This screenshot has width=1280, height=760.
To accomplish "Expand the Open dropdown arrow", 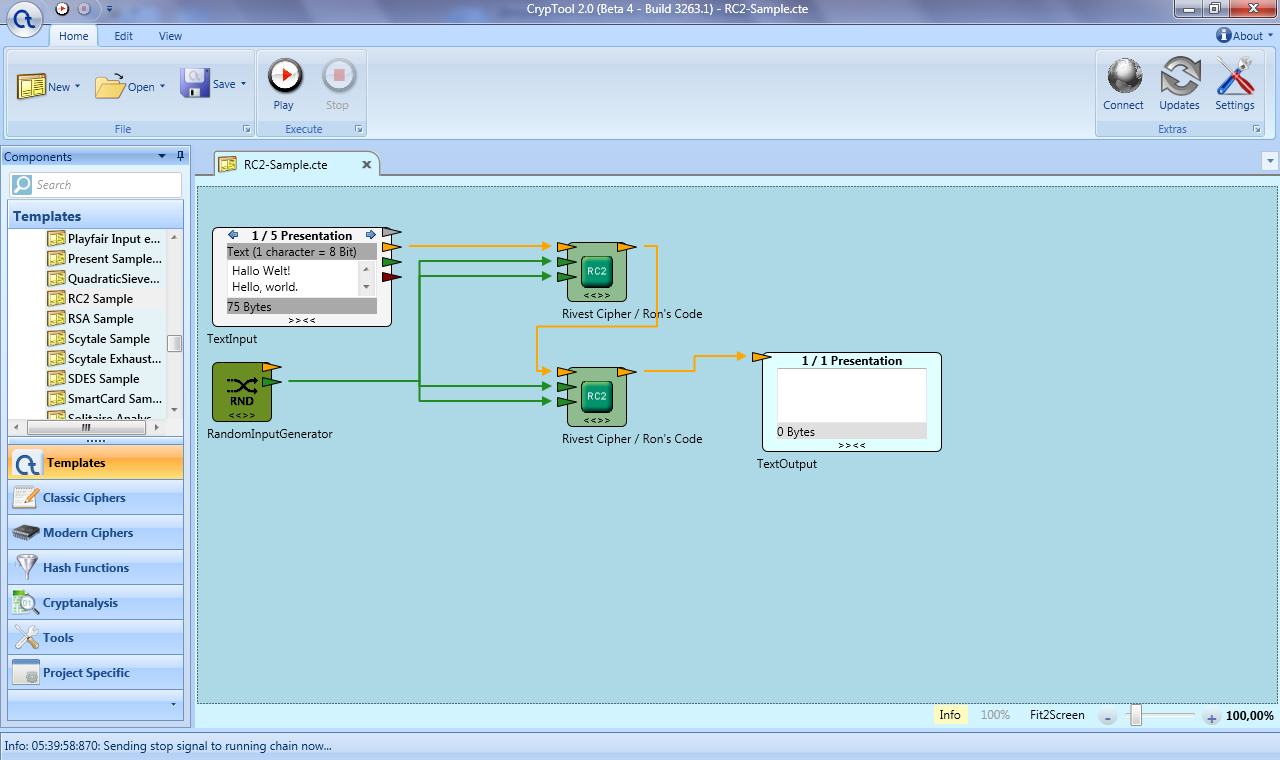I will (x=162, y=87).
